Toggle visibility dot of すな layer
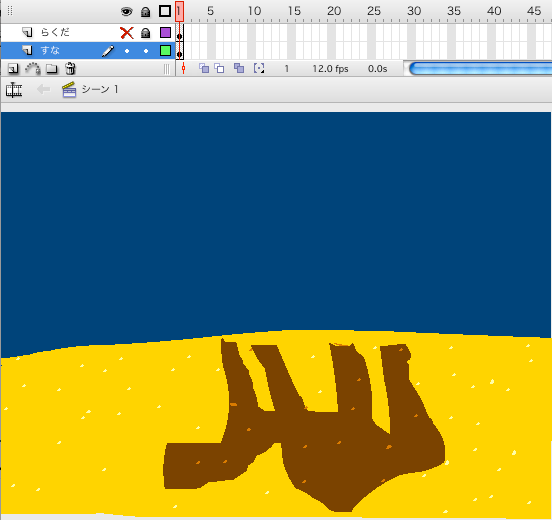 coord(127,51)
